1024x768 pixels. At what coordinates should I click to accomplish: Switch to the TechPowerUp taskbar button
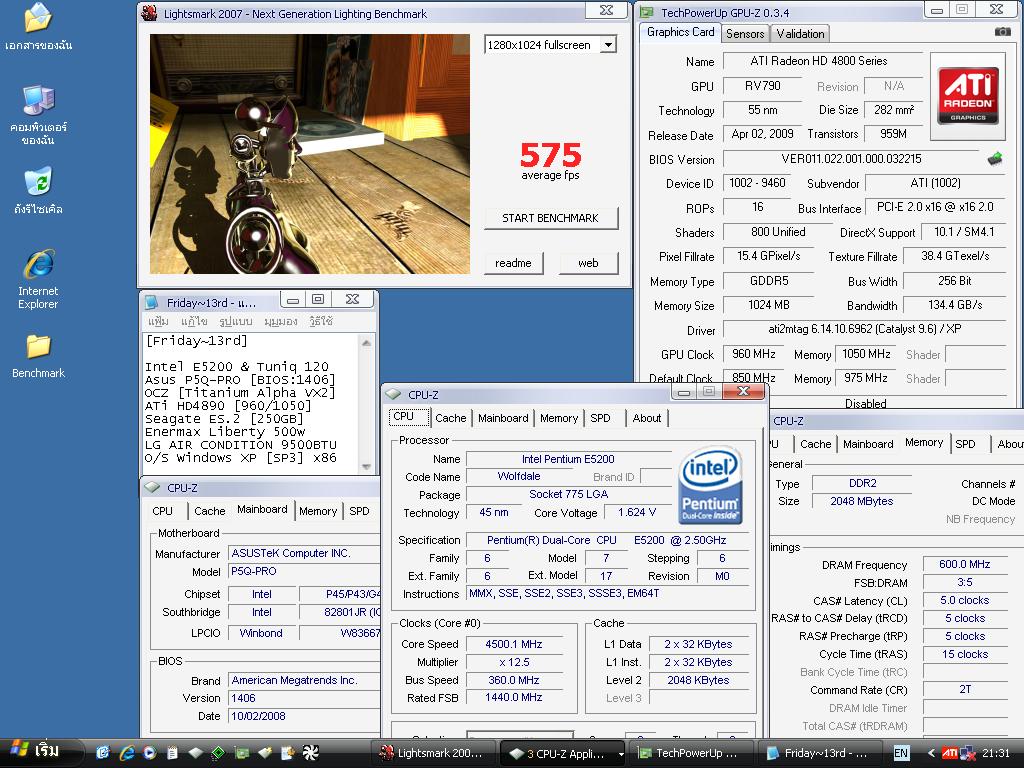tap(692, 753)
